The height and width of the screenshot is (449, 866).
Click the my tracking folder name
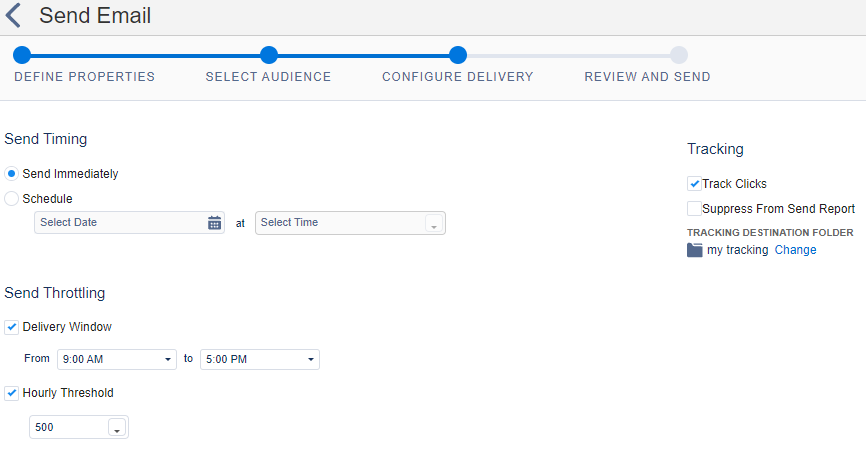[x=737, y=250]
